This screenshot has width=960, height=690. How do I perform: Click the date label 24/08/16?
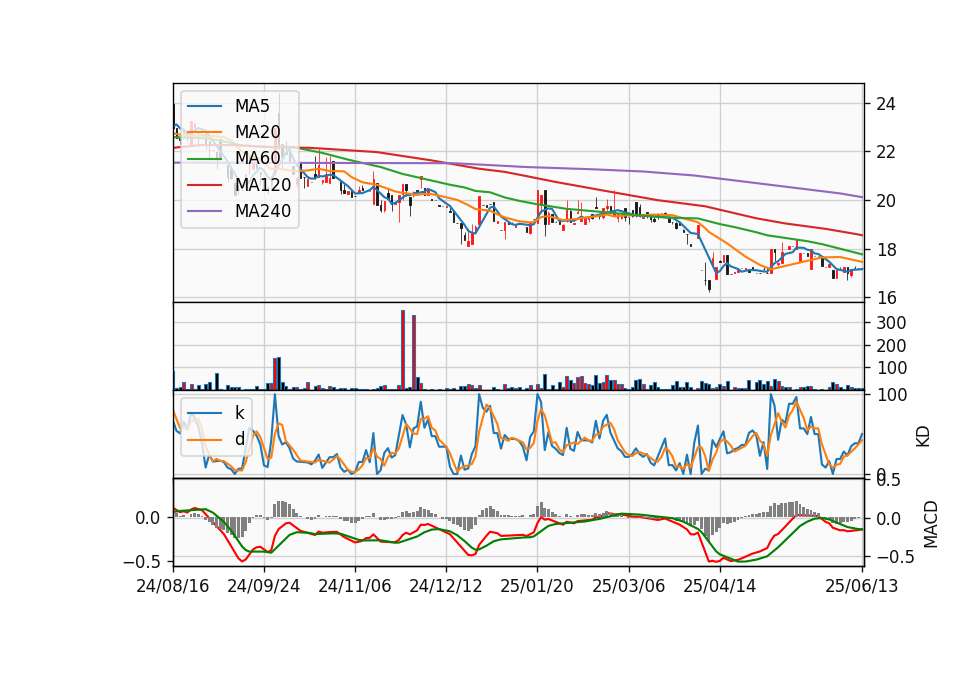173,586
